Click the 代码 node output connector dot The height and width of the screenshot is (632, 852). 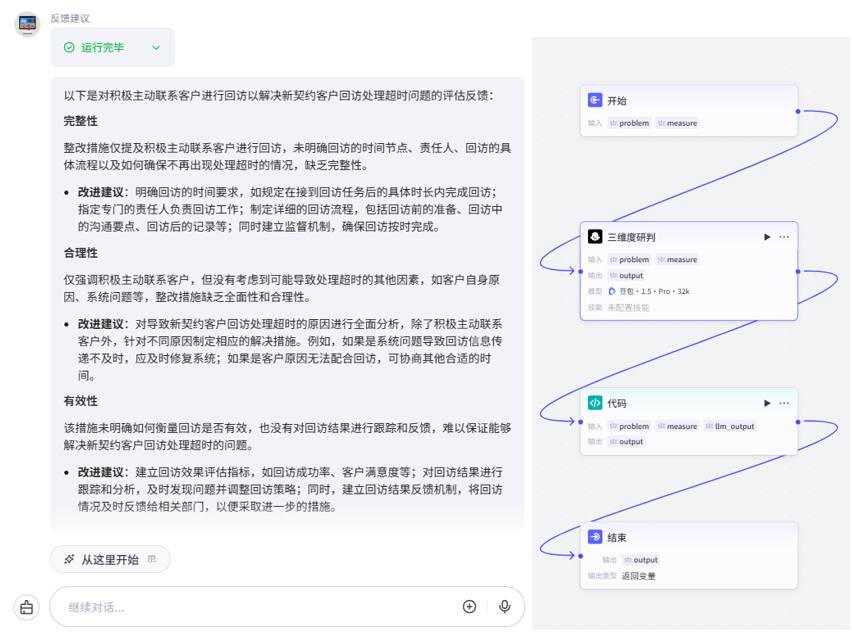798,422
